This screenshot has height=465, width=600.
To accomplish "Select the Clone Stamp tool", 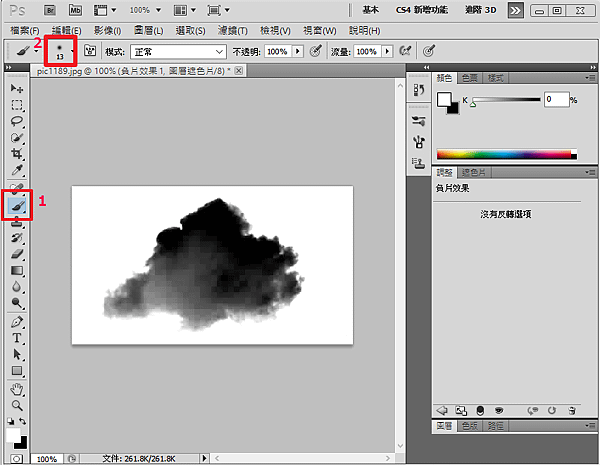I will point(17,222).
